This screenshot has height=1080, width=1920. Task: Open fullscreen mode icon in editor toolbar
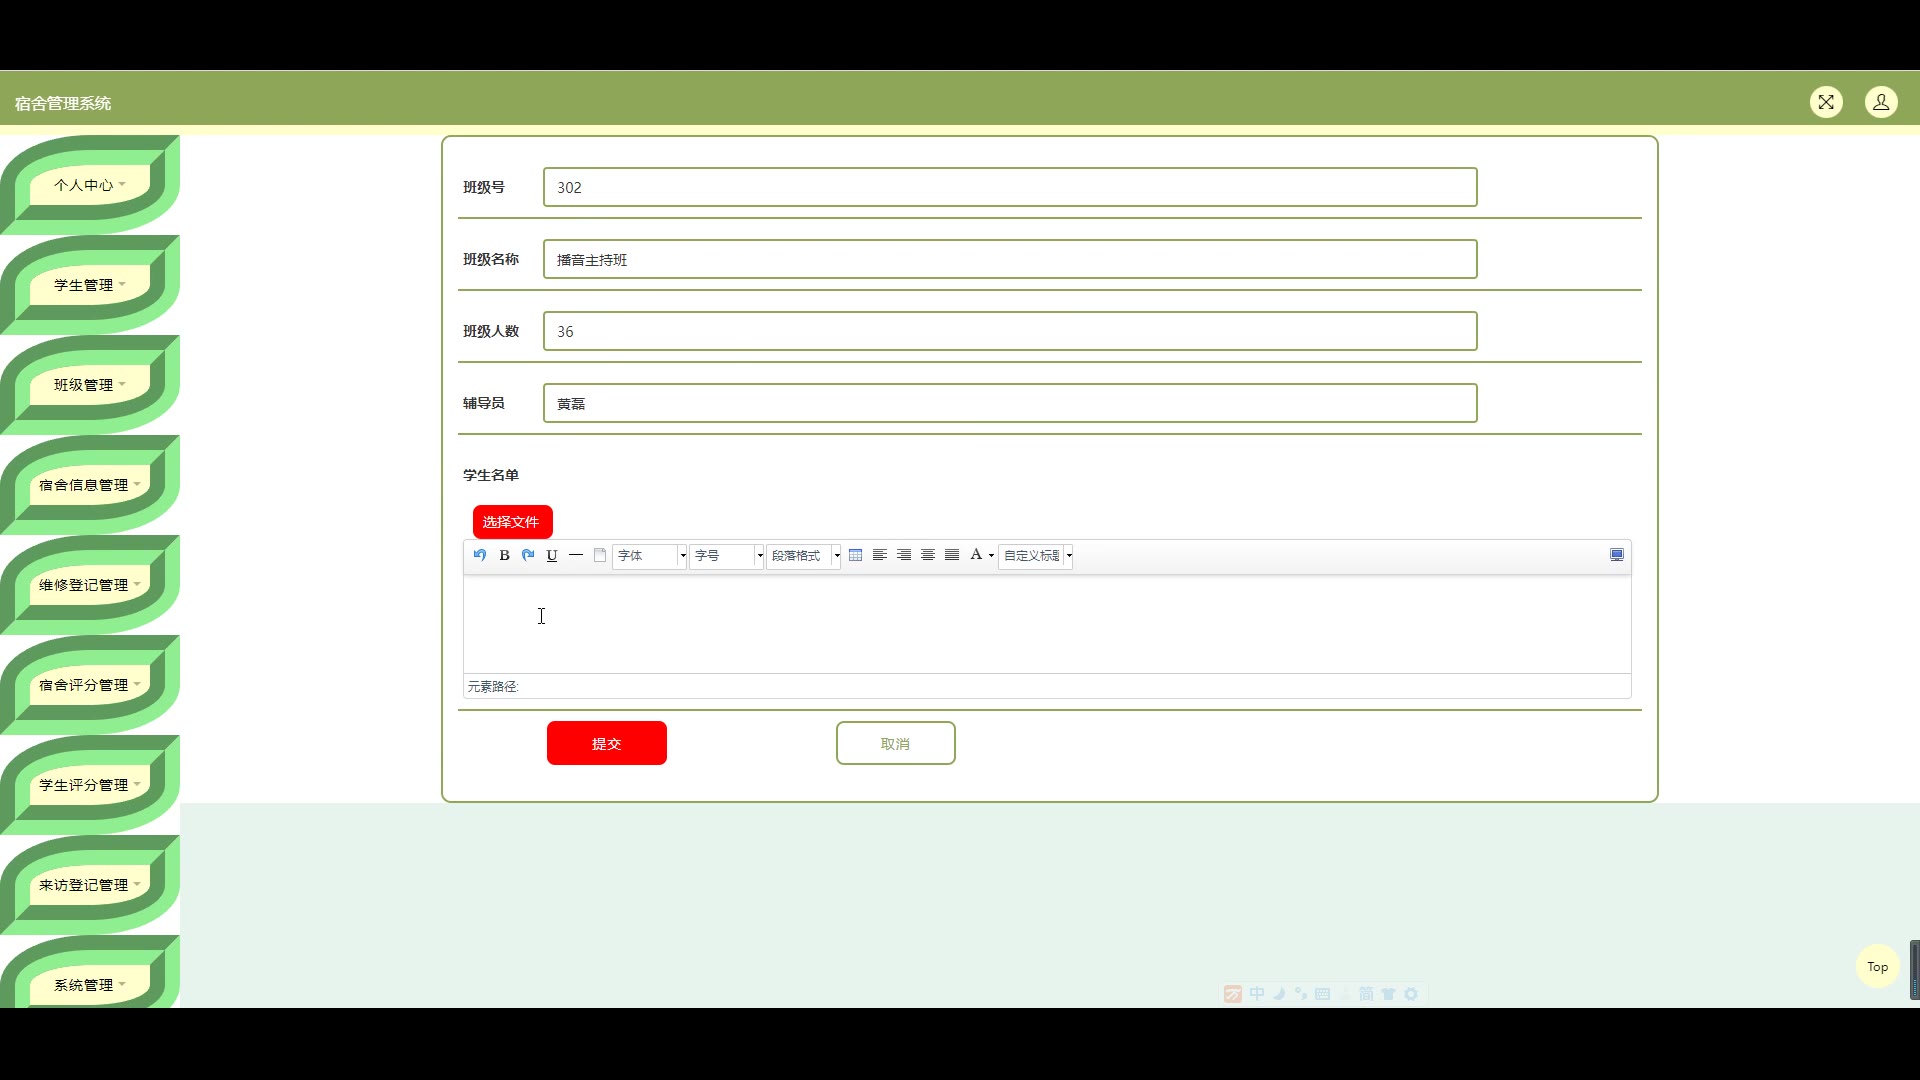(1617, 555)
